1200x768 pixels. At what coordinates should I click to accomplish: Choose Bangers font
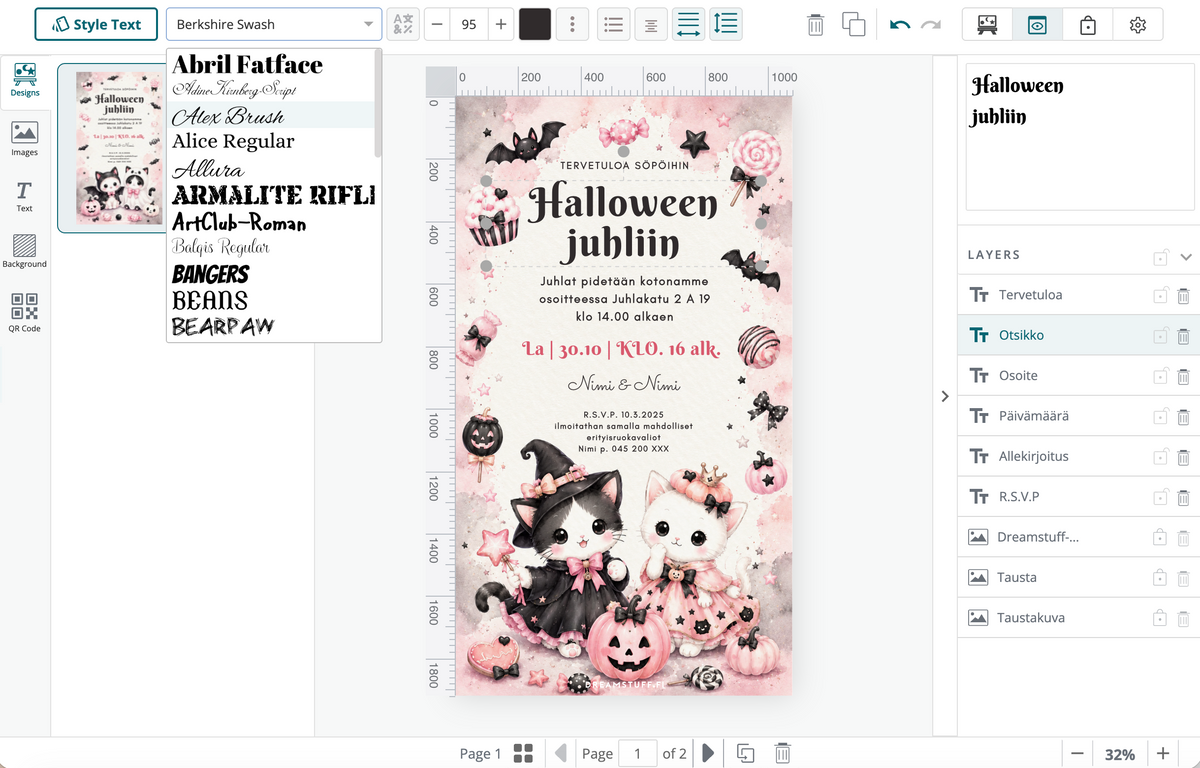coord(270,273)
